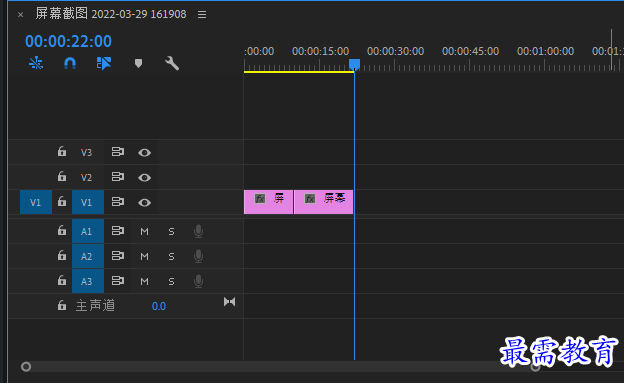Select the 屏幕截图 2022-03-29 161908 sequence tab
This screenshot has height=383, width=624.
(111, 14)
